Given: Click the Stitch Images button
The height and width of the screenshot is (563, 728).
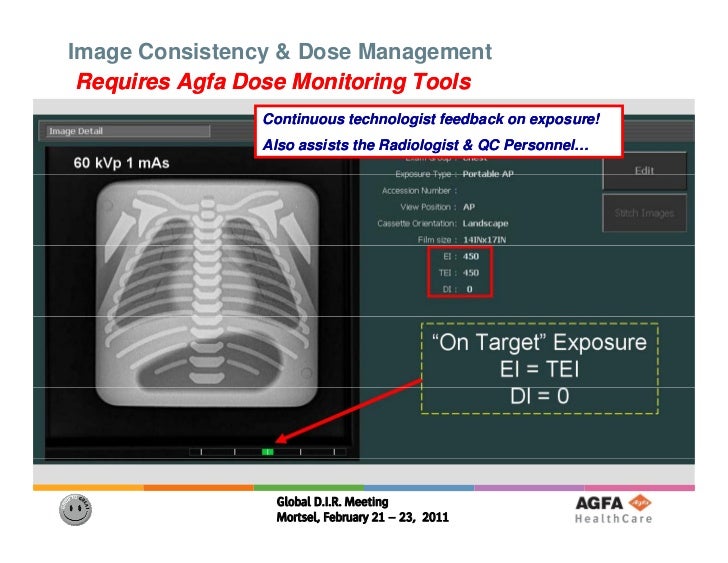Looking at the screenshot, I should point(644,213).
